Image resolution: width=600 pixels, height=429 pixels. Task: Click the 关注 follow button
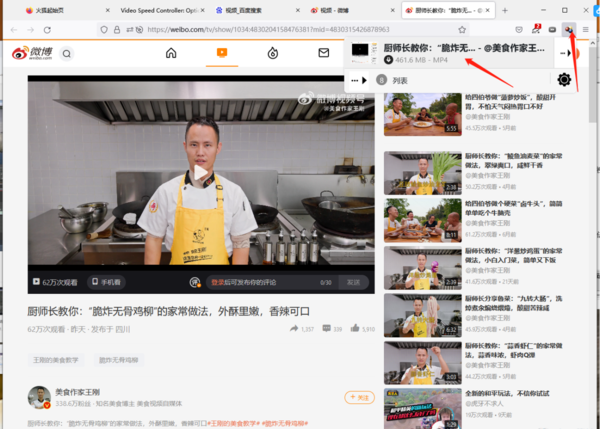pos(360,397)
